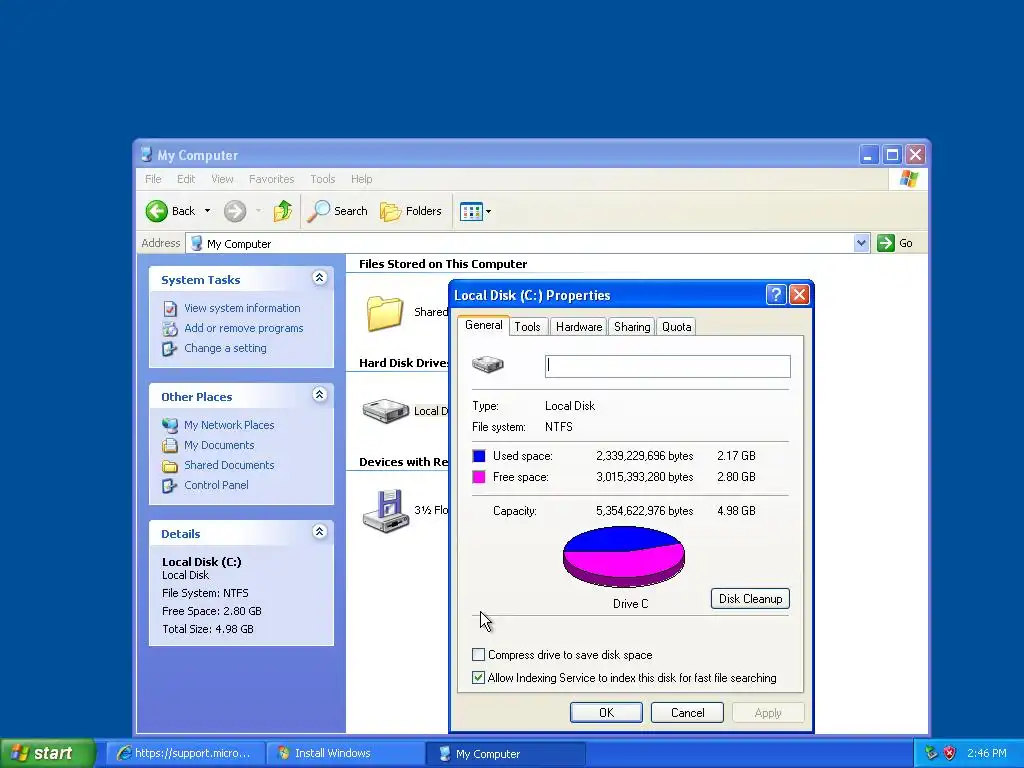The width and height of the screenshot is (1024, 768).
Task: Click the Shared Documents sidebar folder icon
Action: [x=170, y=466]
